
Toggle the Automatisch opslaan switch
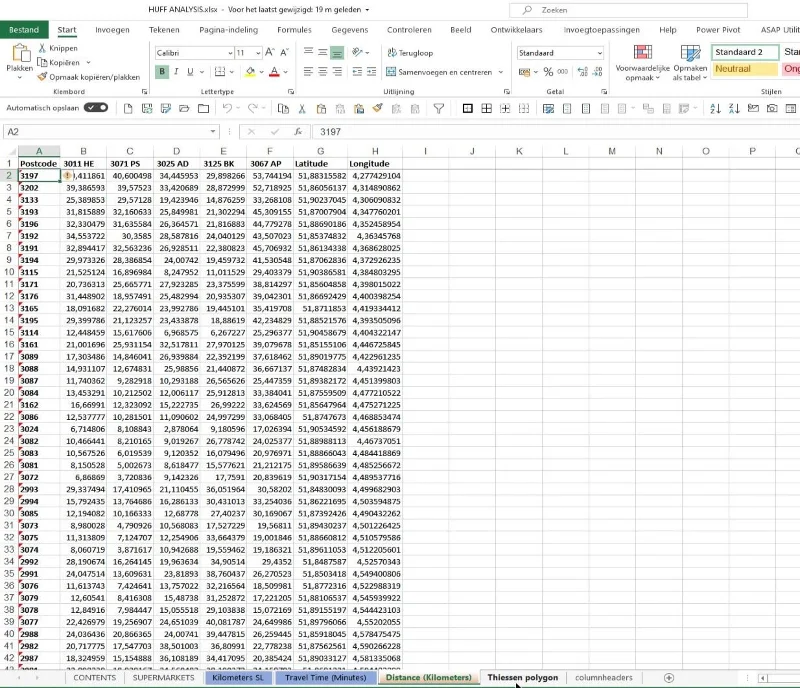96,108
